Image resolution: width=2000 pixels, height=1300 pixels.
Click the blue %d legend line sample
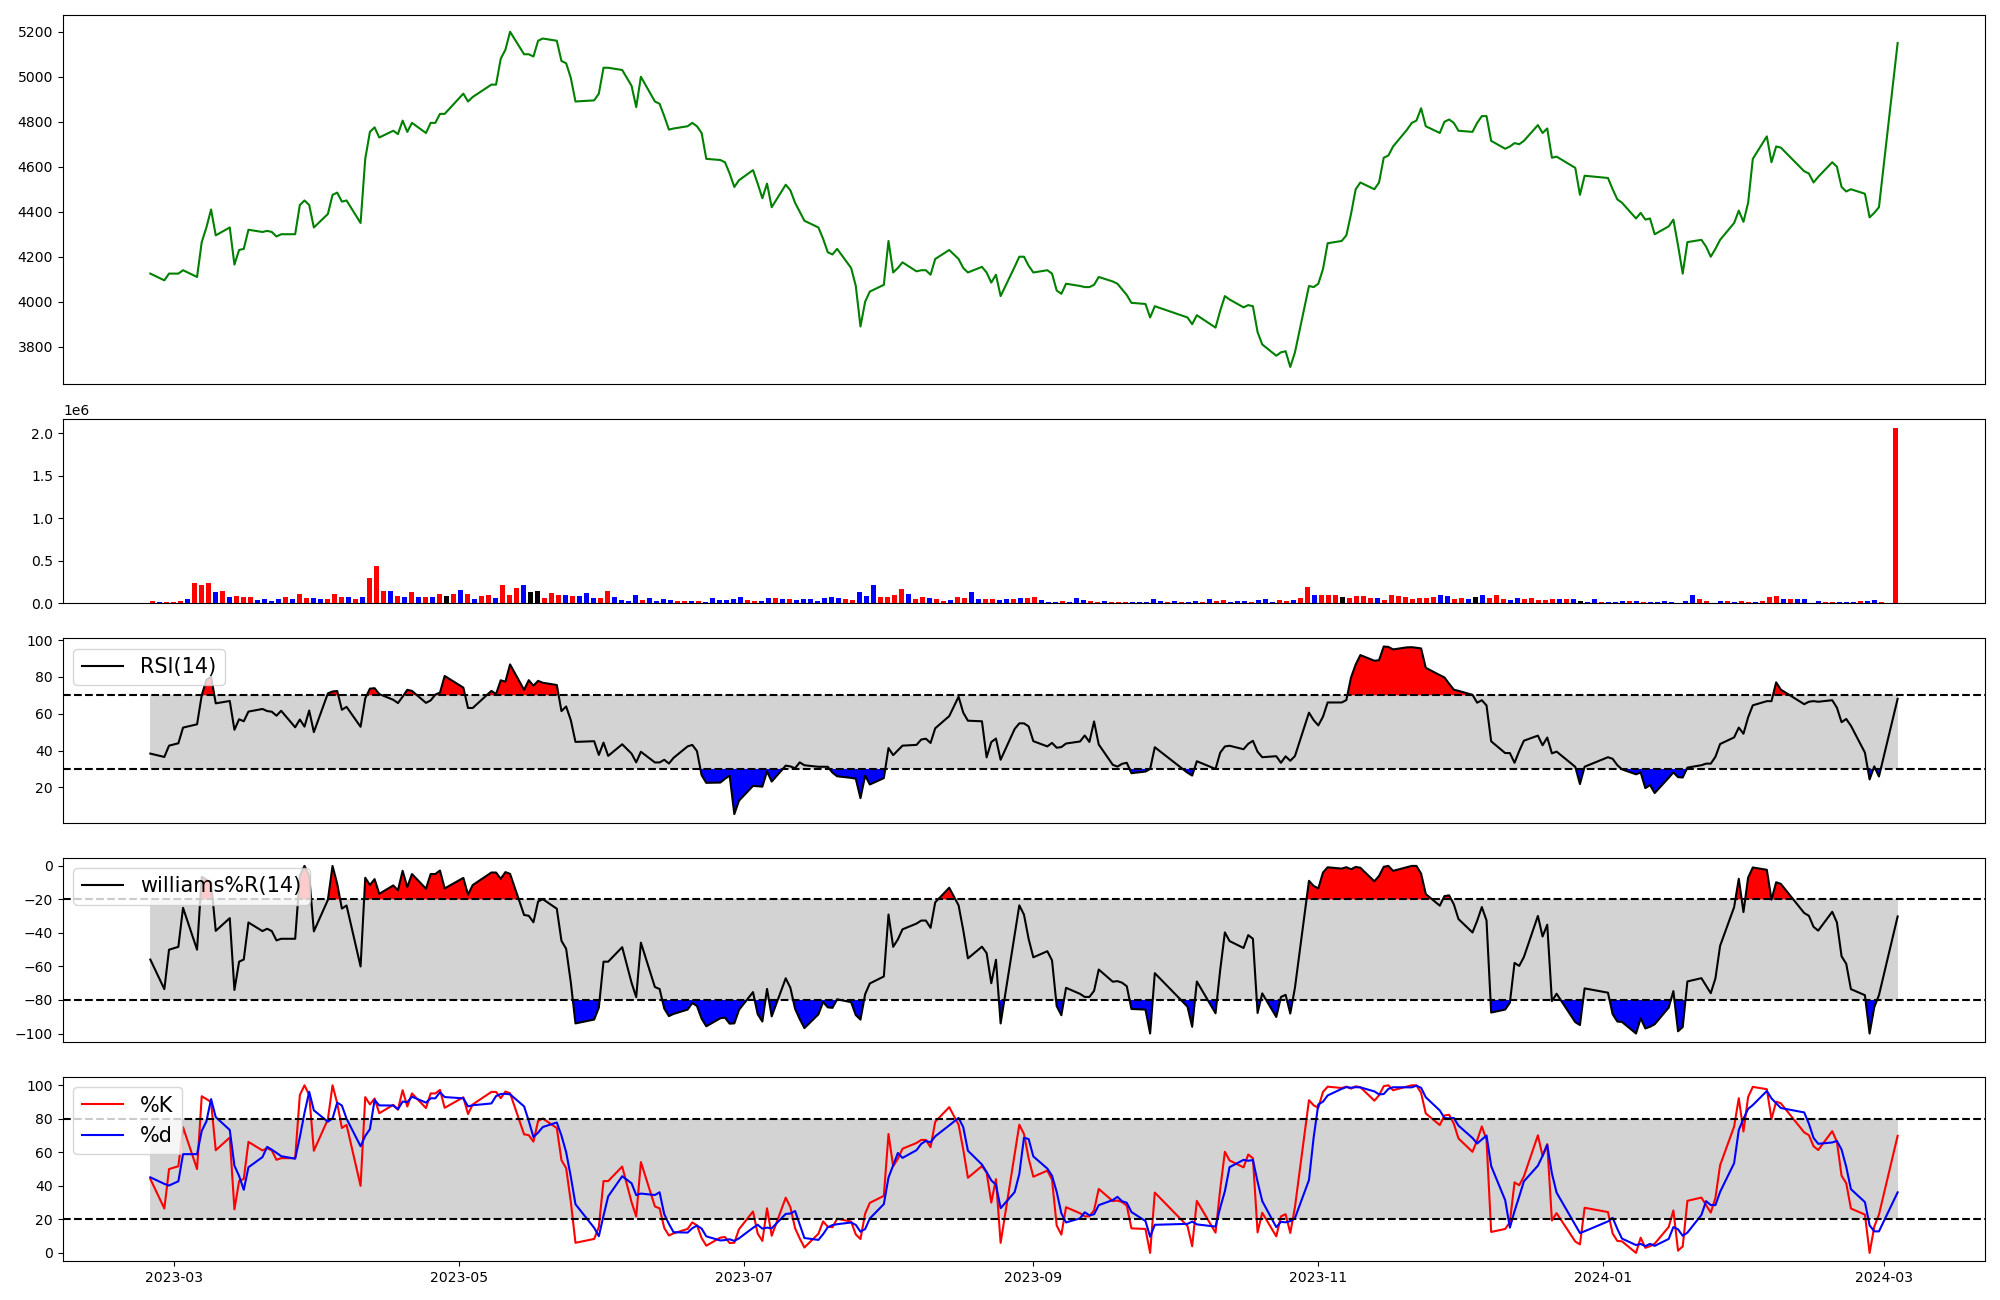click(102, 1135)
